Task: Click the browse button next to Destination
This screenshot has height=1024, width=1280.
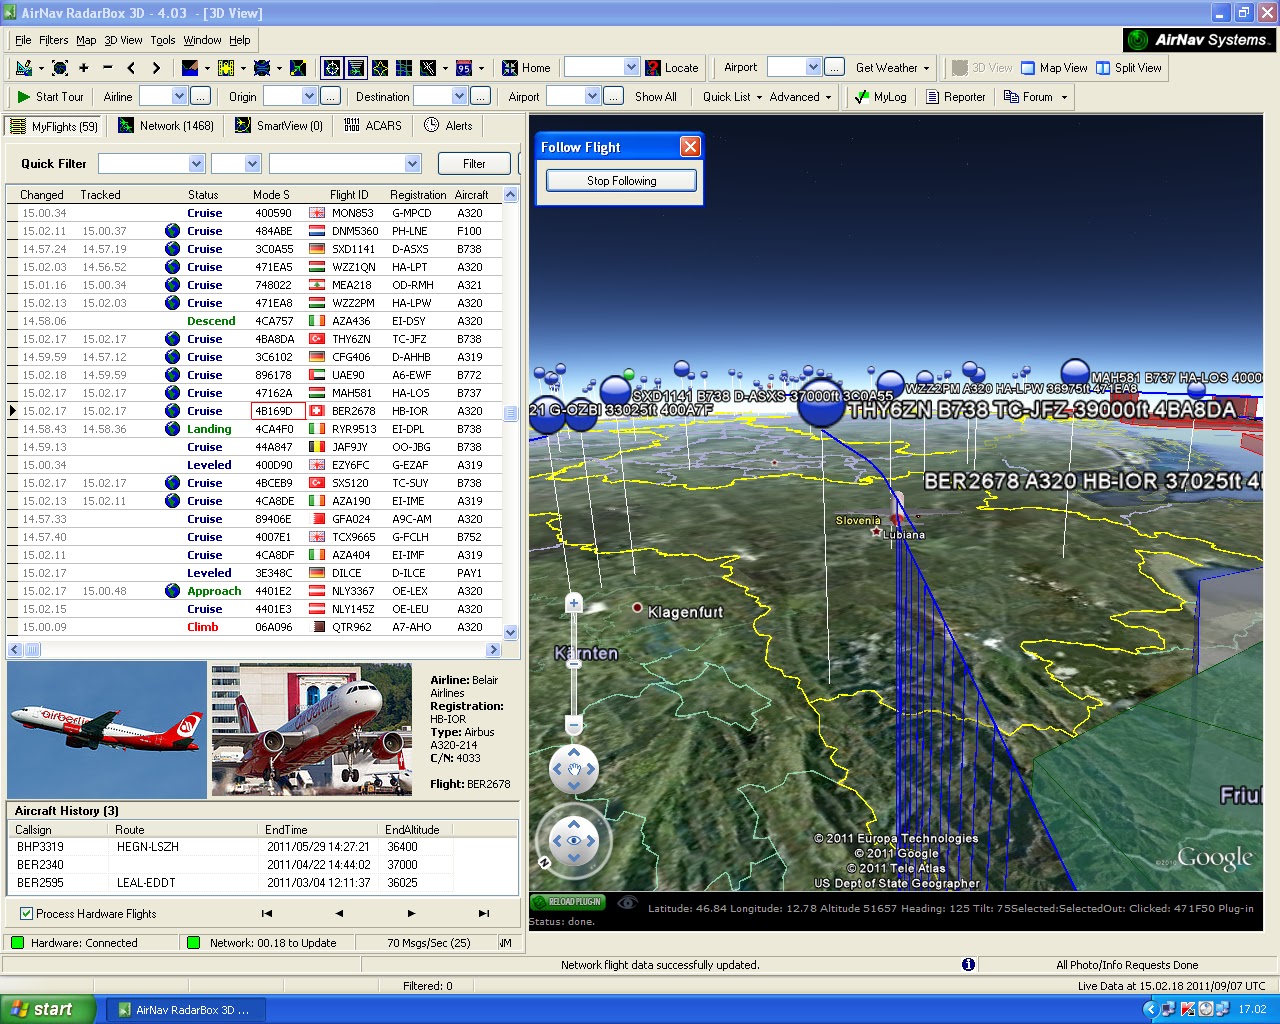Action: 481,96
